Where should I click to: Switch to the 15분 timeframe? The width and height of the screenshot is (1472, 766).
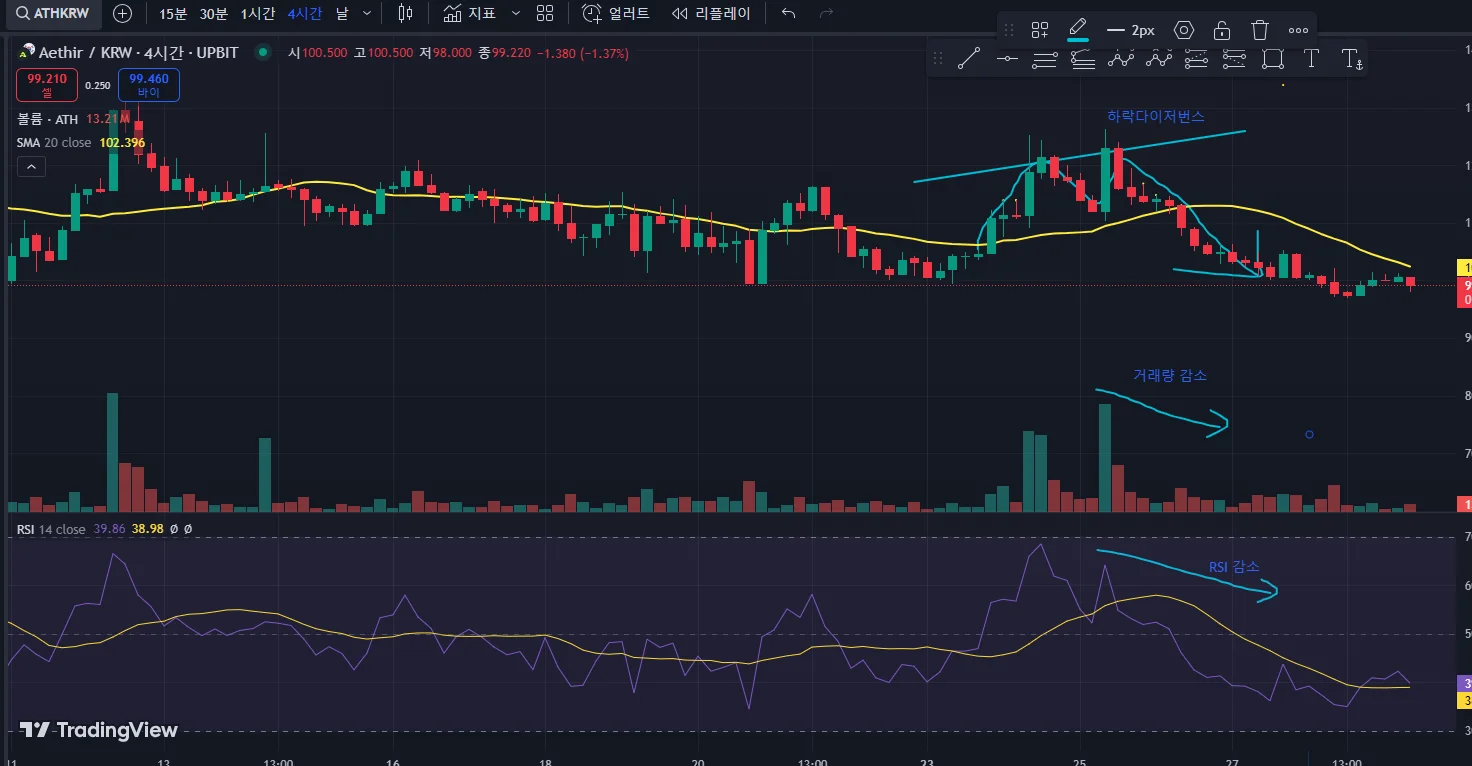(173, 13)
